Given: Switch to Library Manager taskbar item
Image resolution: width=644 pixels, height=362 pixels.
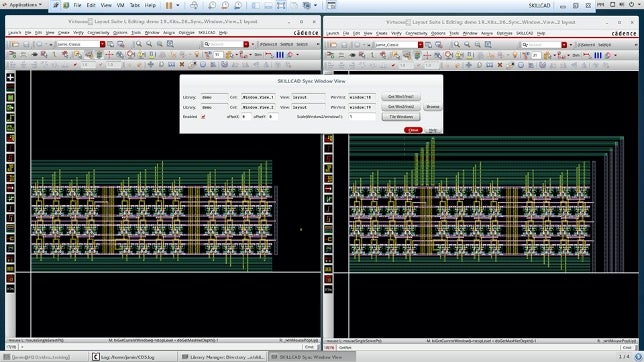Looking at the screenshot, I should (223, 357).
